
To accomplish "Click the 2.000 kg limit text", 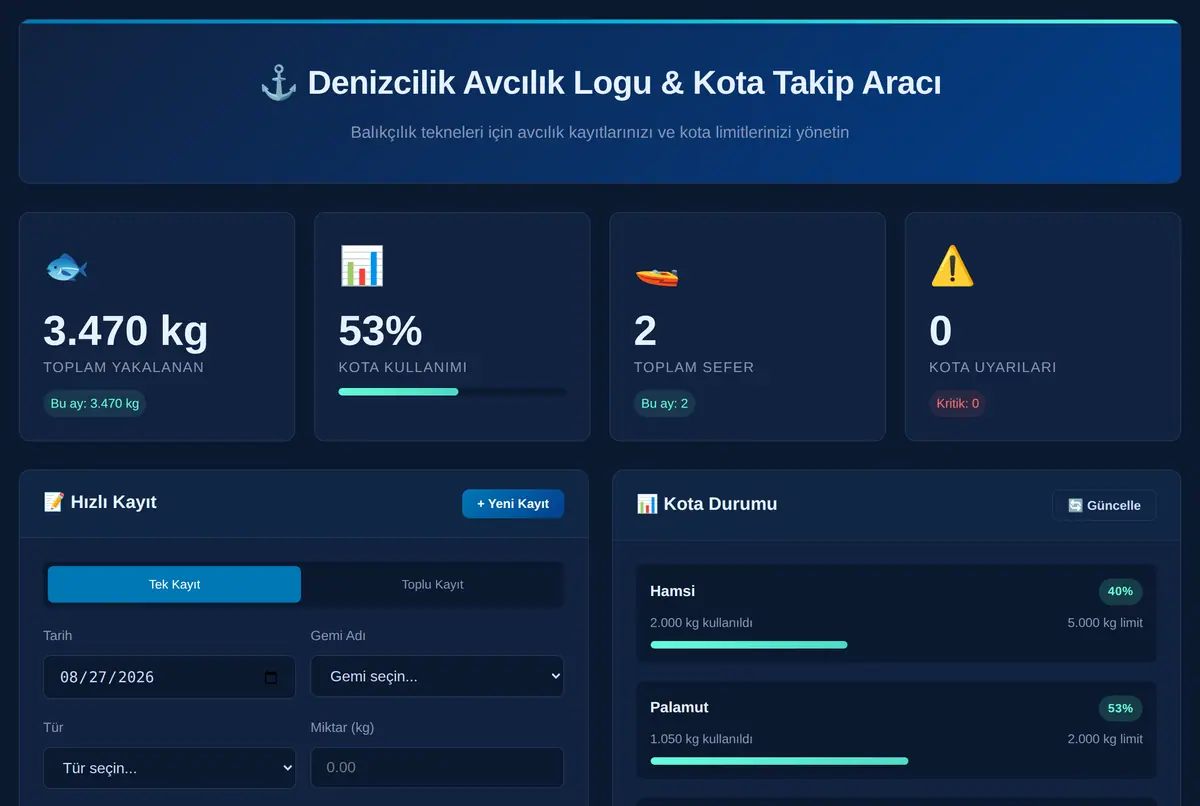I will coord(1105,739).
